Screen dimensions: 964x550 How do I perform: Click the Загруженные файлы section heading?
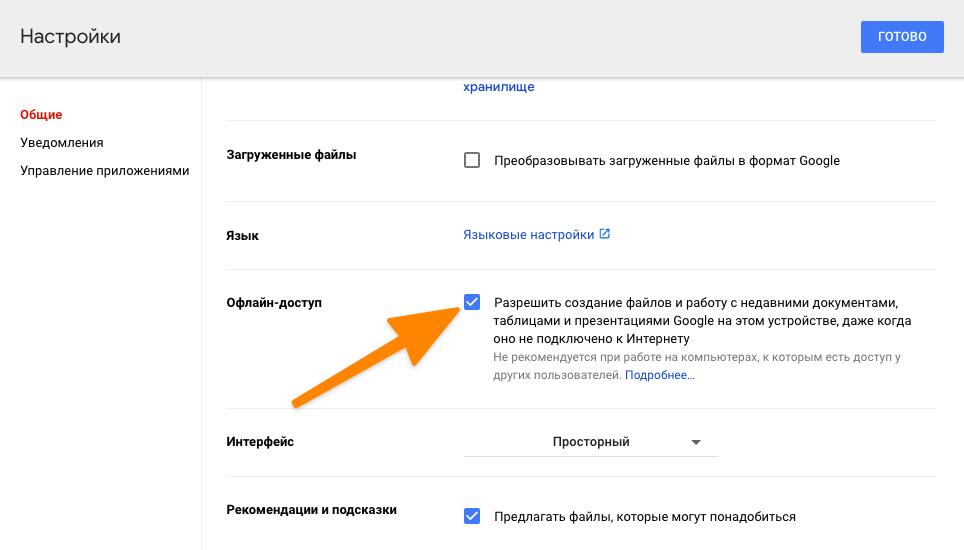291,155
